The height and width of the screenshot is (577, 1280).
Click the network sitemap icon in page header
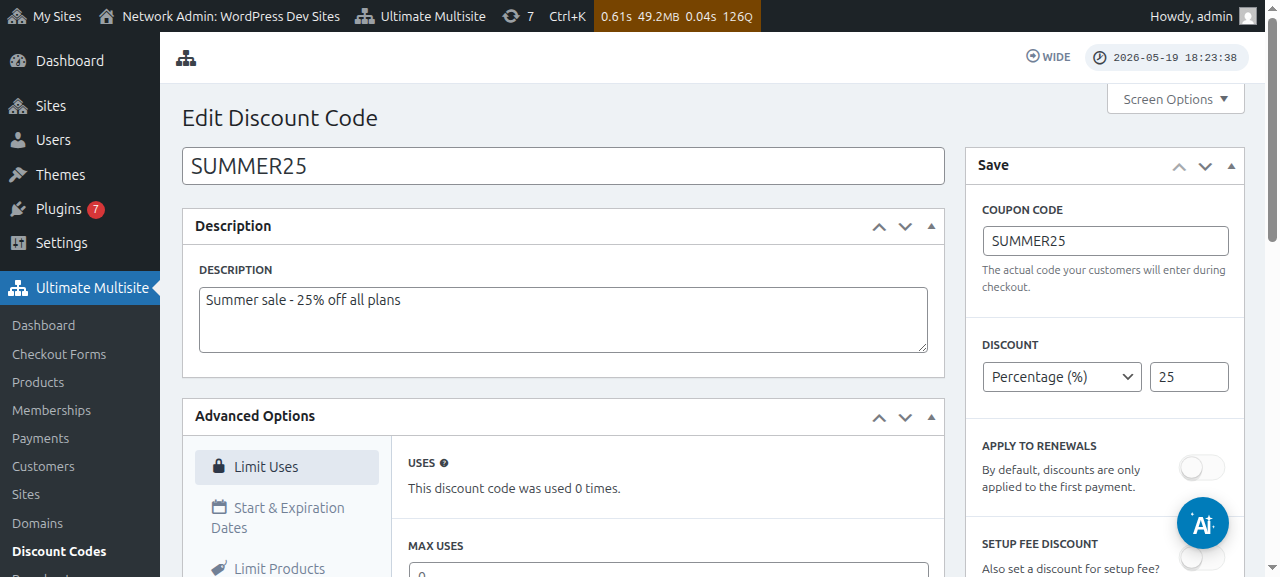click(x=186, y=58)
